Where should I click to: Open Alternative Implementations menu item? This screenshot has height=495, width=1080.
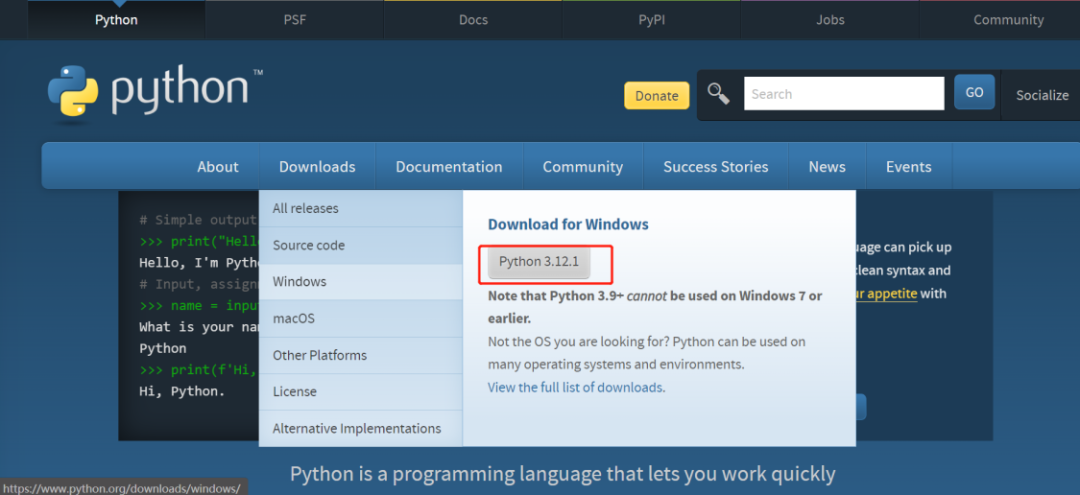point(356,428)
